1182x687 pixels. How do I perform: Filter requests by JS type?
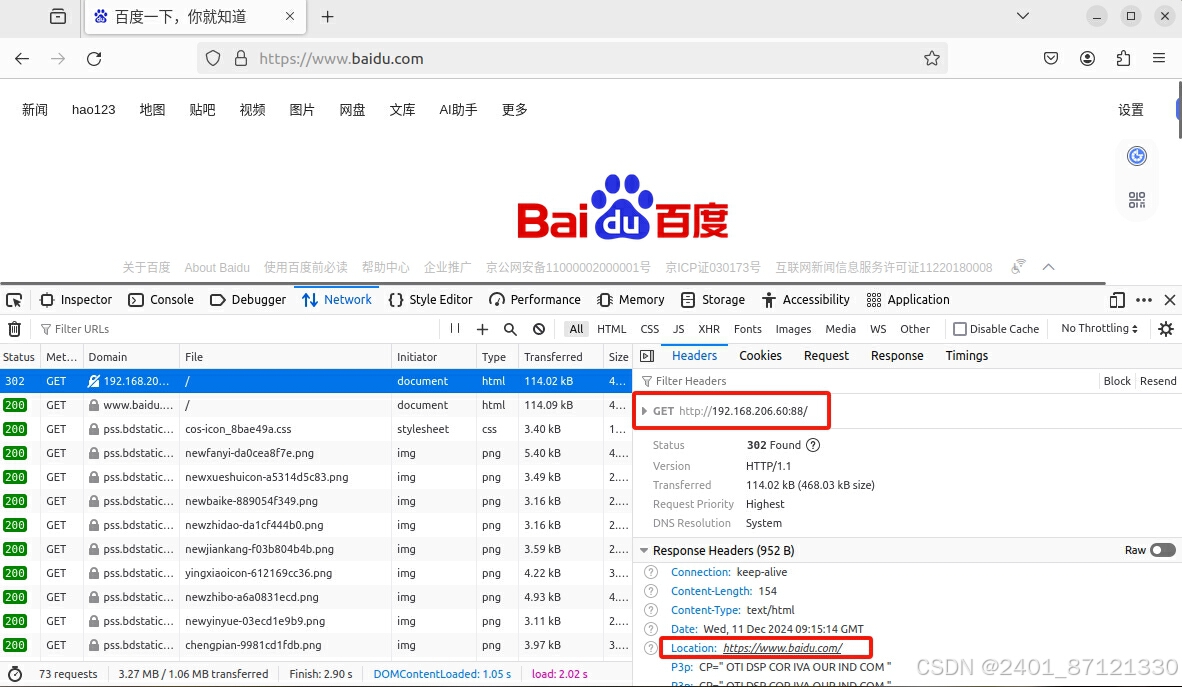[678, 329]
